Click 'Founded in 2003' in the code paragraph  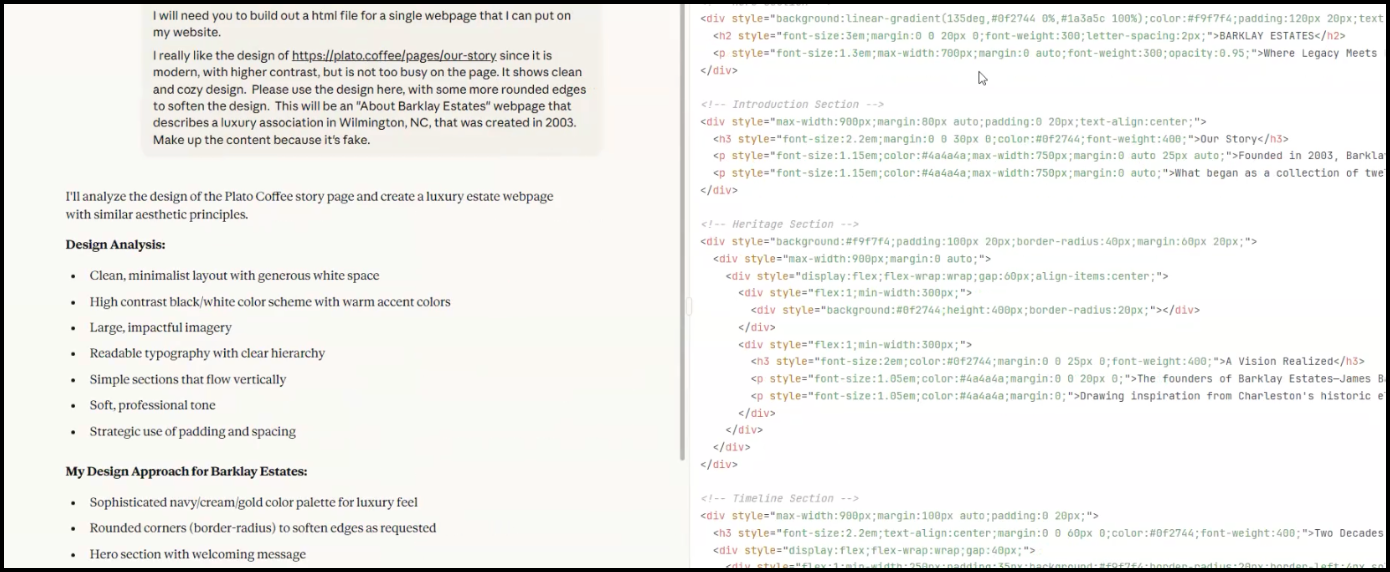coord(1287,156)
